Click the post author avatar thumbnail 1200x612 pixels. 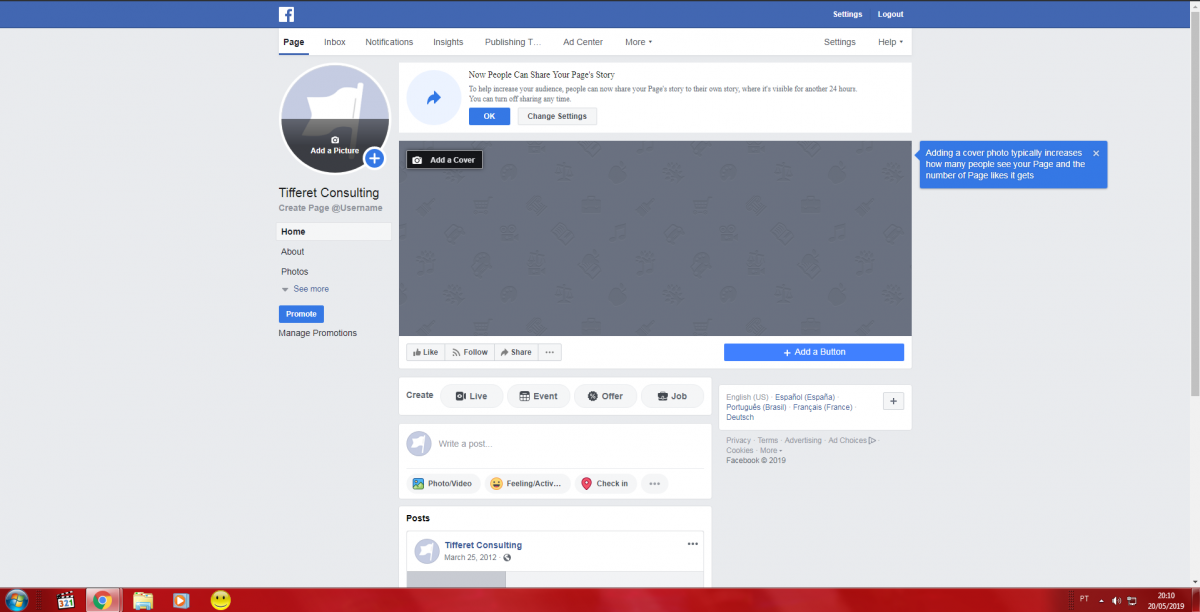coord(427,551)
